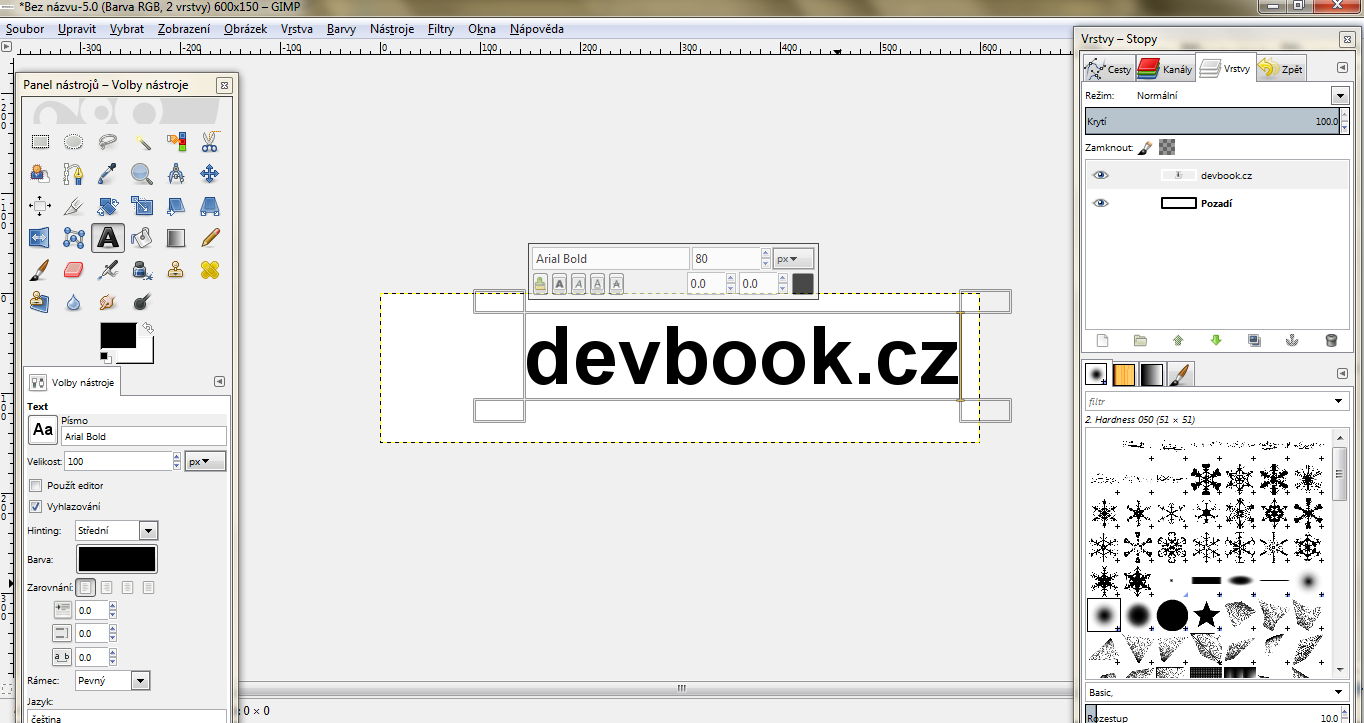Choose the Zoom magnifier tool
This screenshot has height=723, width=1364.
click(x=142, y=174)
